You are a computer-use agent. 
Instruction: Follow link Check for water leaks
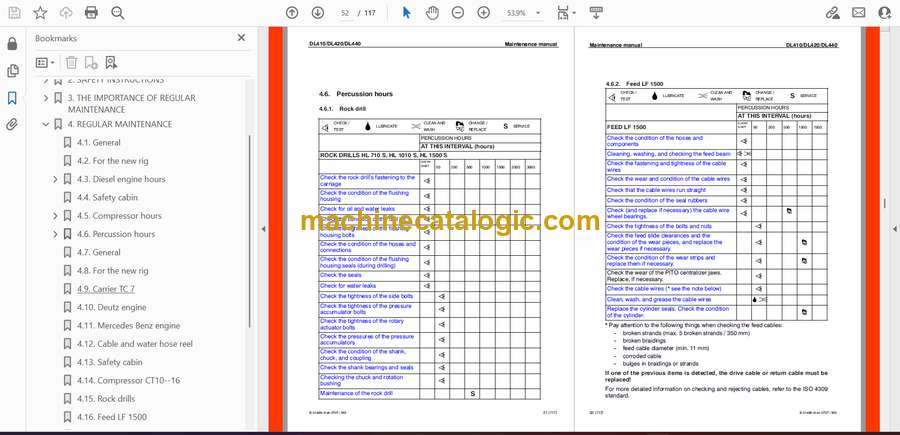click(348, 285)
